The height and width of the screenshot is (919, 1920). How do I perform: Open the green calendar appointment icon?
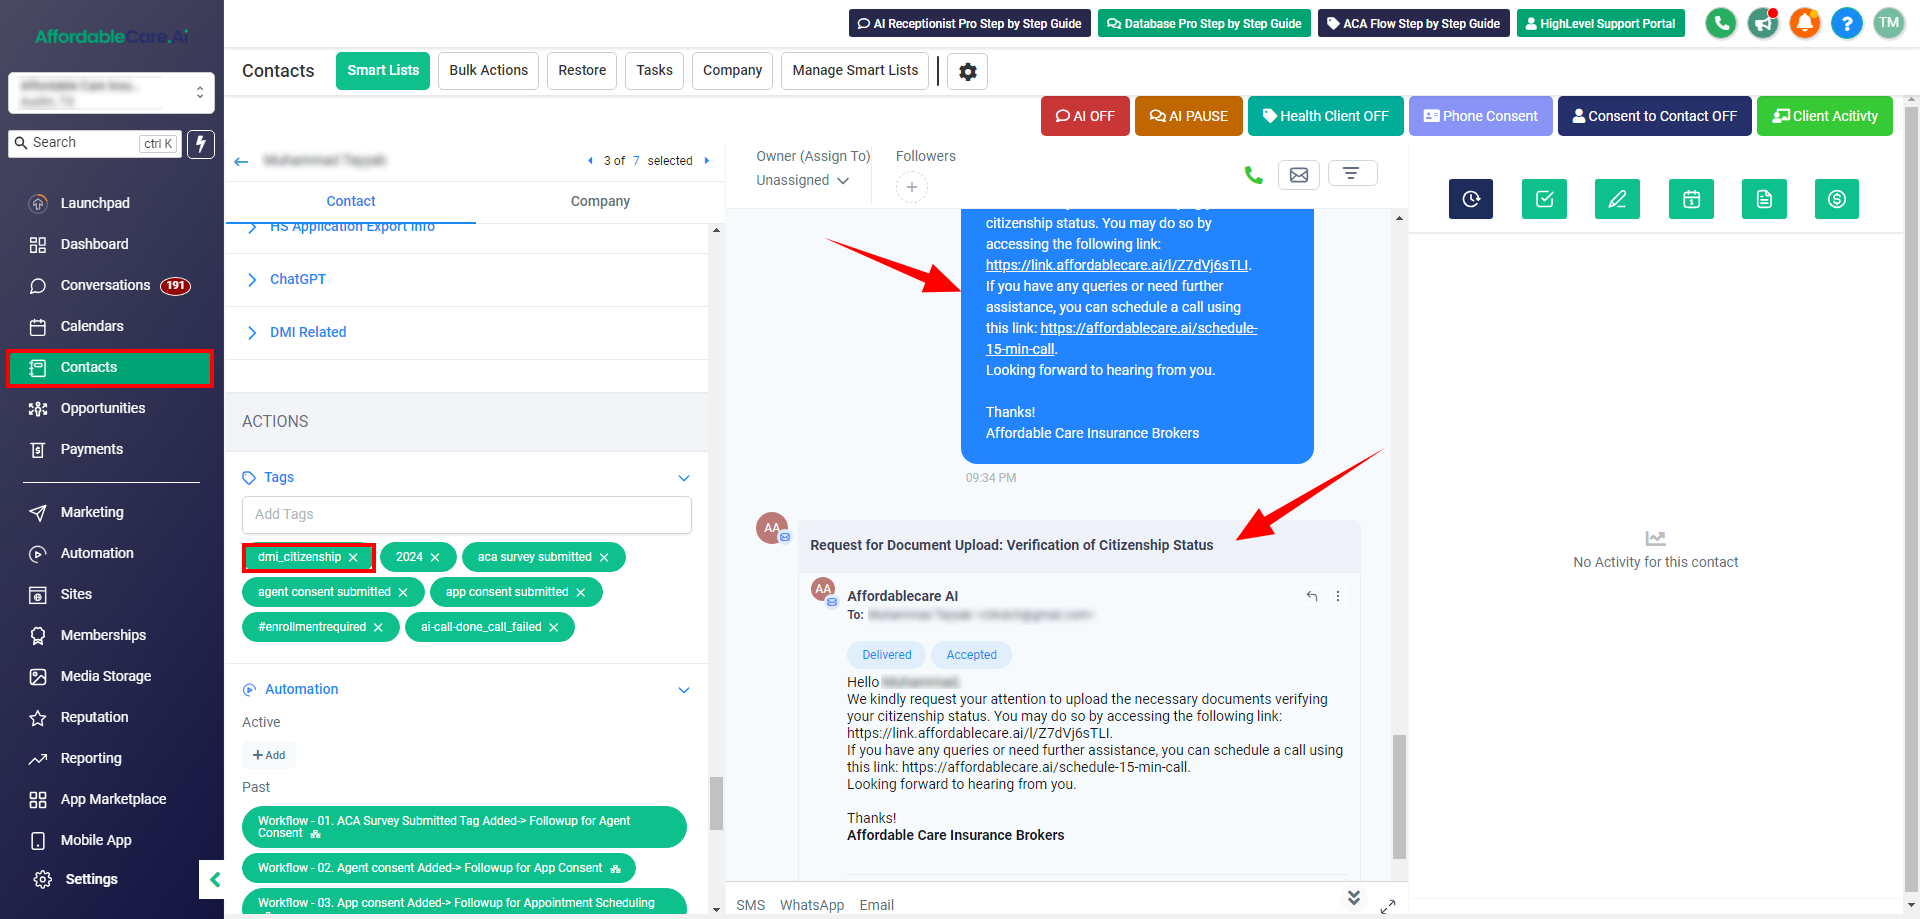point(1691,199)
